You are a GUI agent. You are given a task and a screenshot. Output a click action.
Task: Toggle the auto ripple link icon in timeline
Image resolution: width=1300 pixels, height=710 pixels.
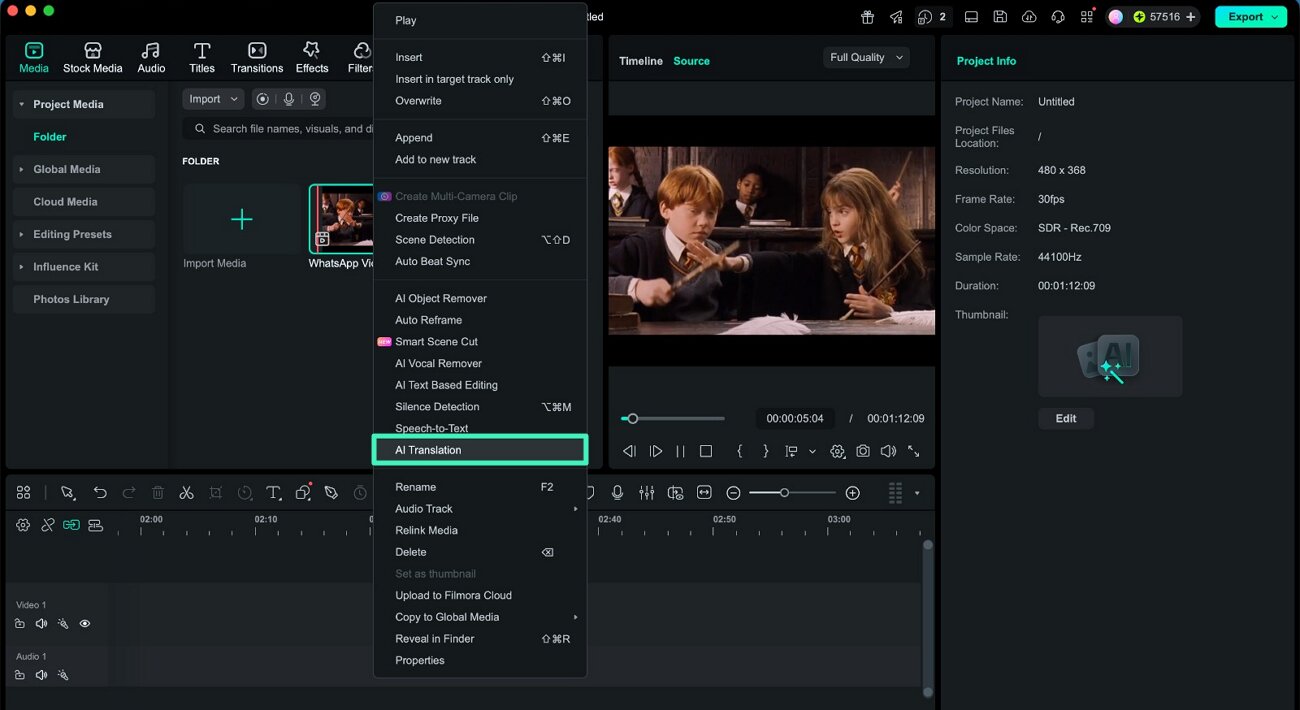point(71,525)
